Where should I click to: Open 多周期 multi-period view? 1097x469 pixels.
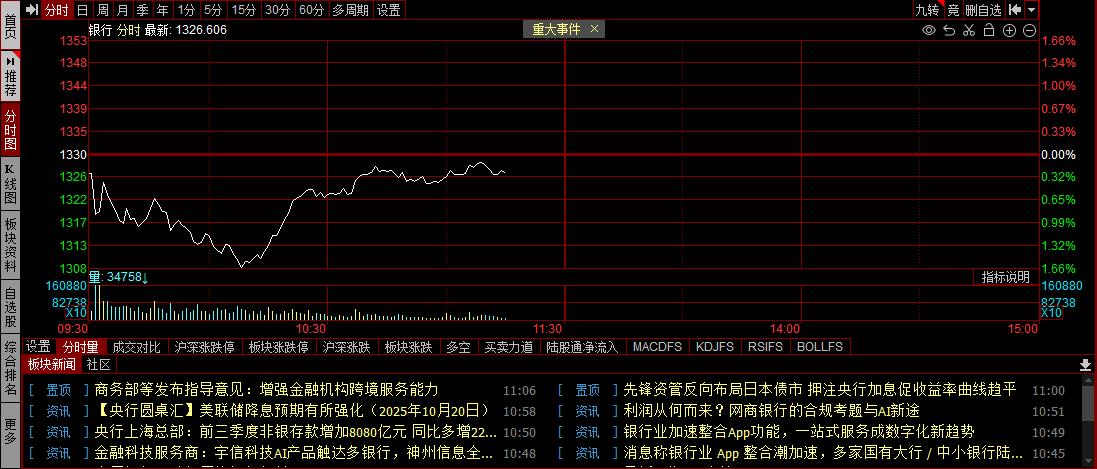tap(351, 10)
